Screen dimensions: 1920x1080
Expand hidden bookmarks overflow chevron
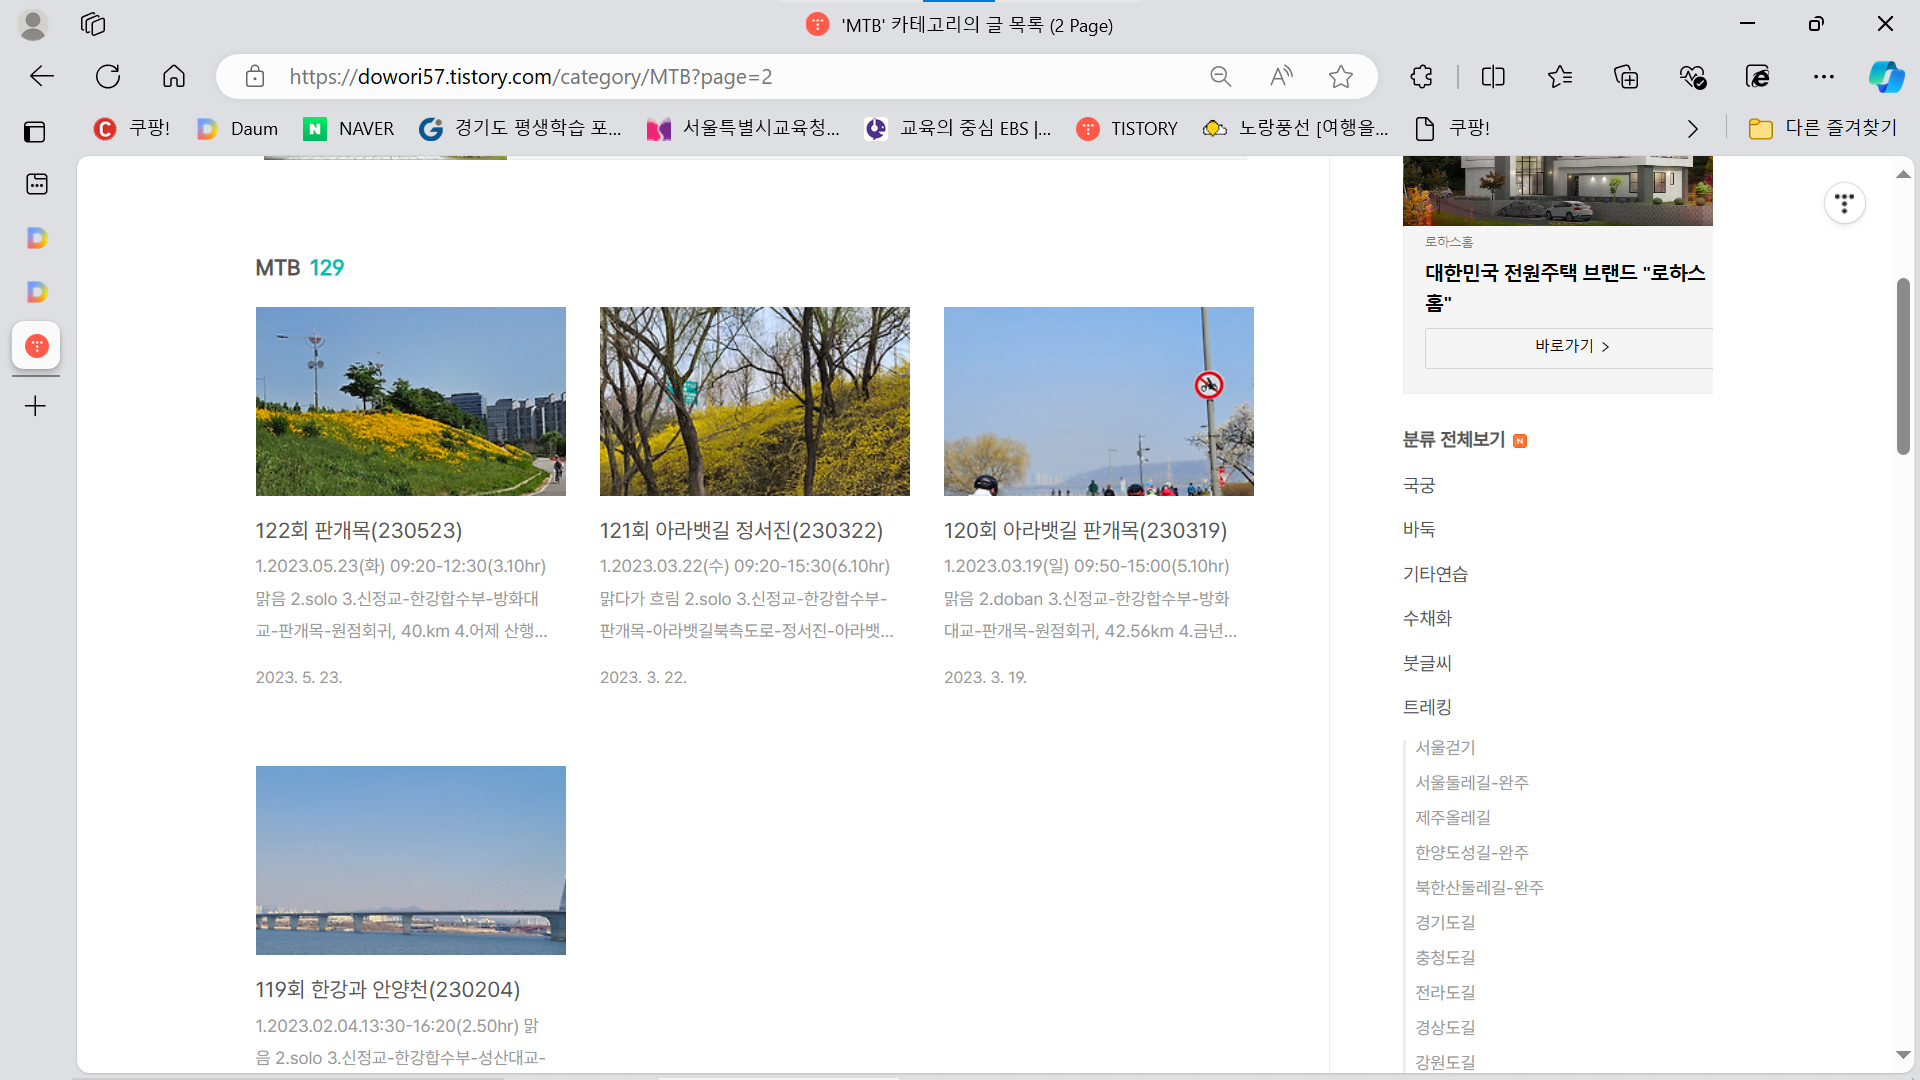point(1692,129)
